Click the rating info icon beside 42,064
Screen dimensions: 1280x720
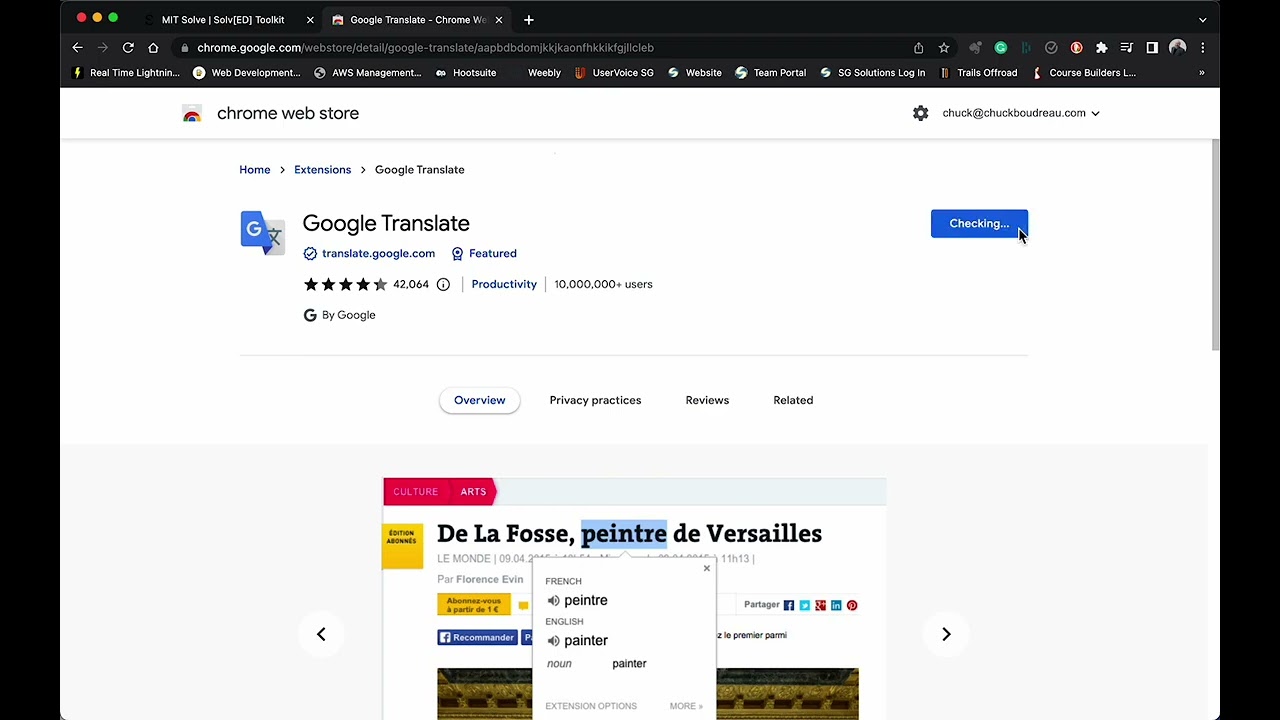coord(443,284)
